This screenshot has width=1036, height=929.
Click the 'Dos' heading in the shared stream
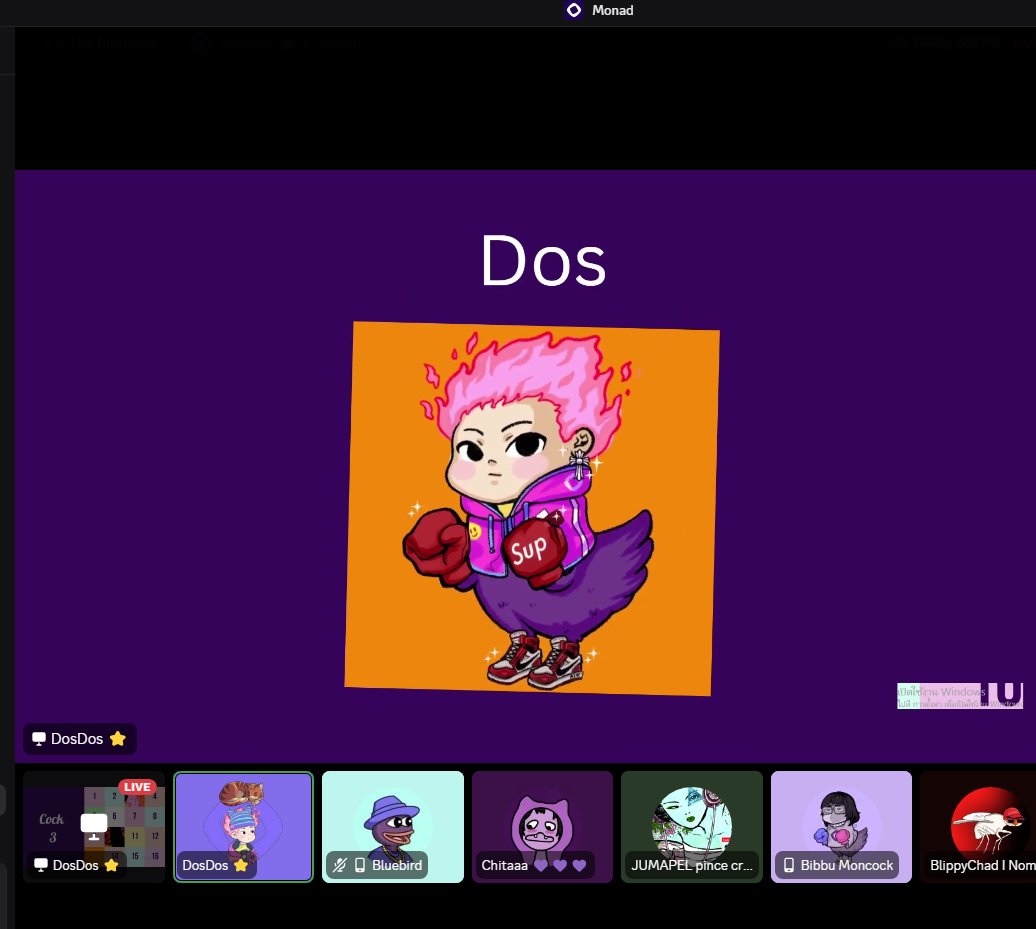[x=543, y=261]
